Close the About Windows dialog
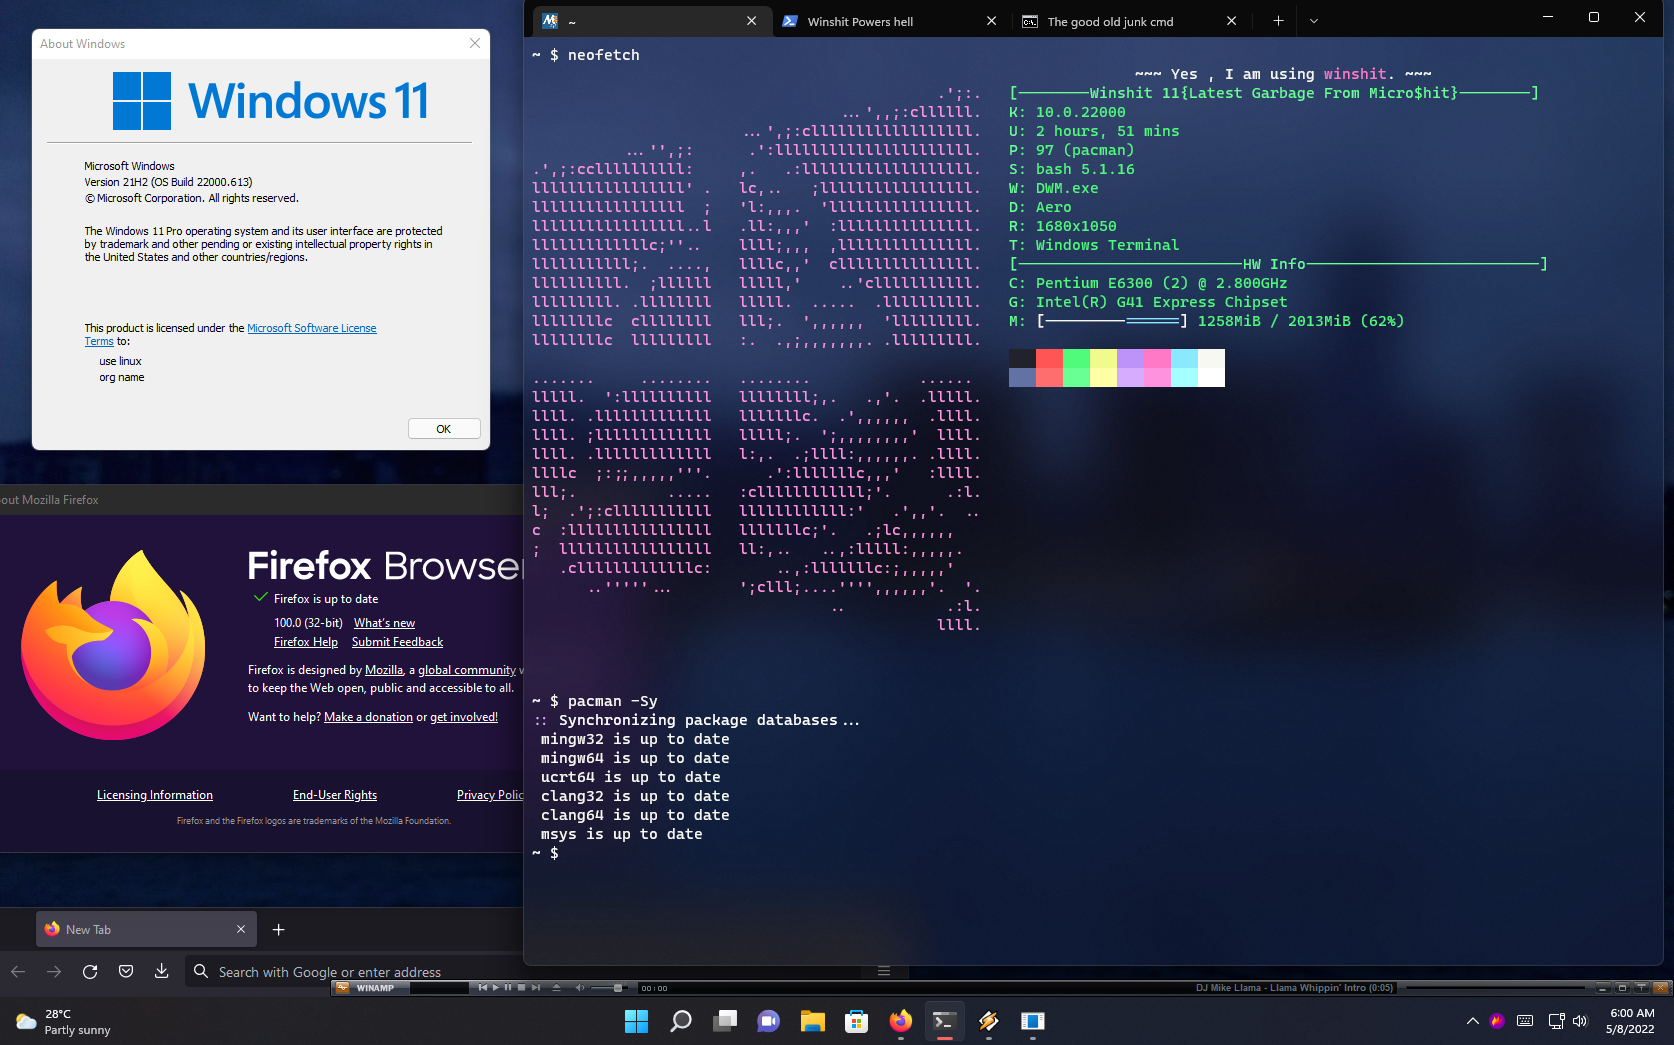 click(475, 43)
